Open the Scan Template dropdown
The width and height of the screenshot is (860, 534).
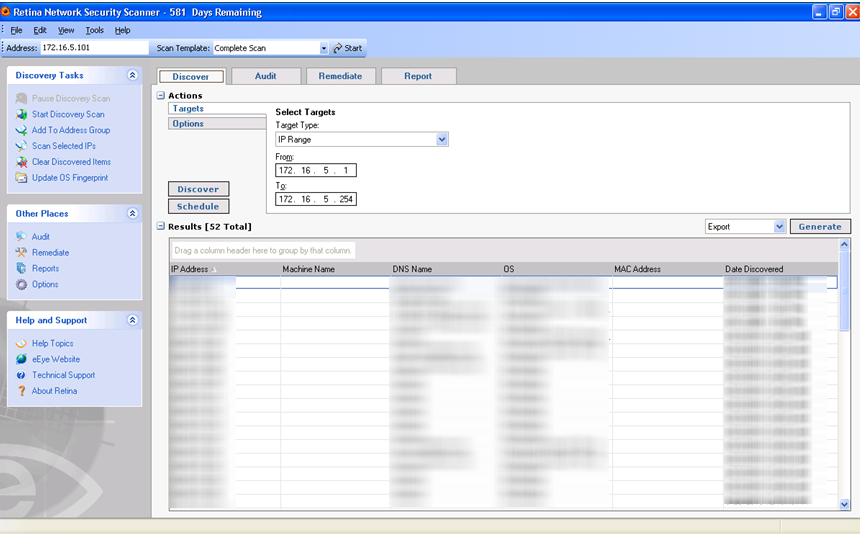pyautogui.click(x=324, y=48)
